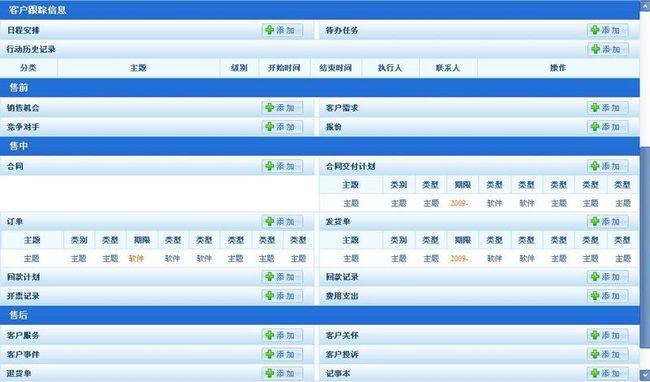The height and width of the screenshot is (382, 650).
Task: Add a new 销售机会
Action: (282, 108)
